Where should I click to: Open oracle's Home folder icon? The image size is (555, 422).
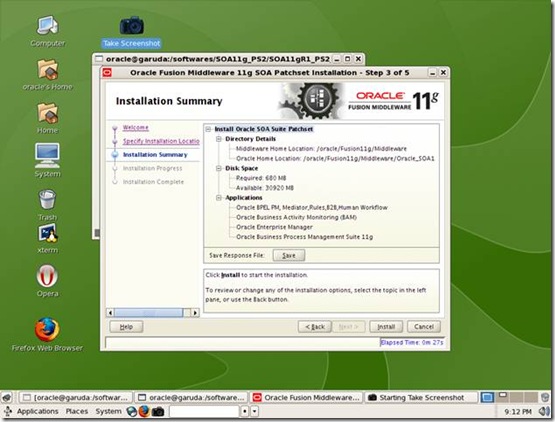tap(47, 75)
